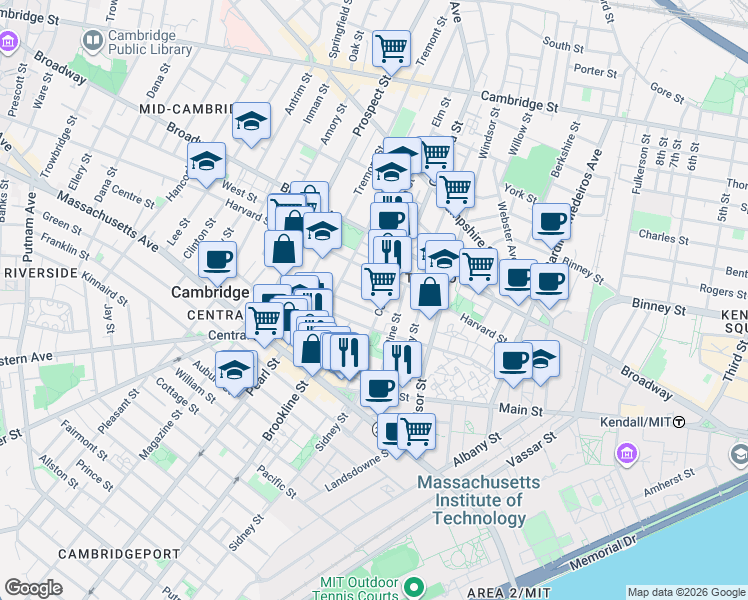The height and width of the screenshot is (600, 748).
Task: Click the Memorial Dr road label
Action: point(603,552)
